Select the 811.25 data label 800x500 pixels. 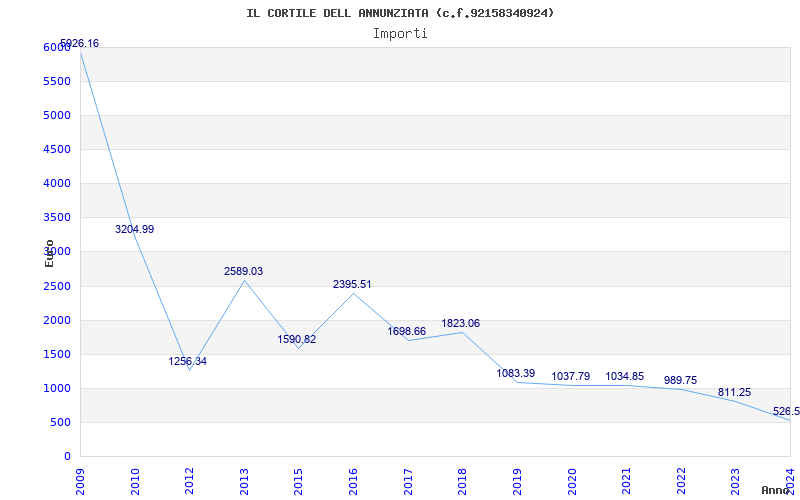(734, 393)
